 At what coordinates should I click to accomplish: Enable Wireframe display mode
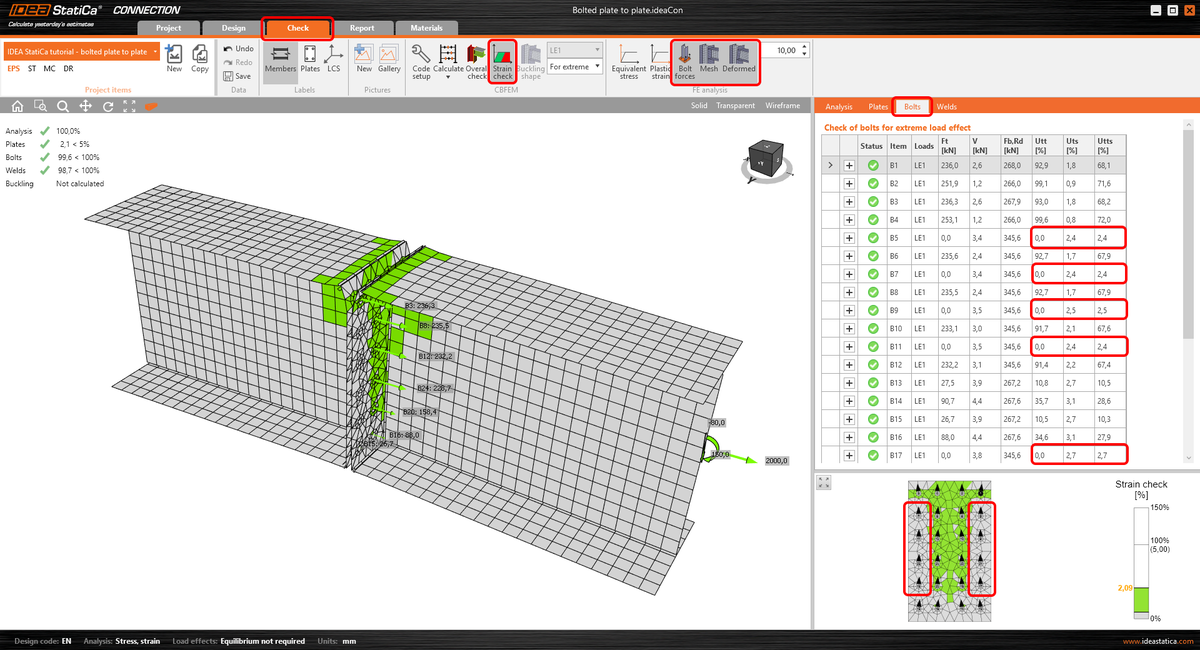pyautogui.click(x=784, y=105)
